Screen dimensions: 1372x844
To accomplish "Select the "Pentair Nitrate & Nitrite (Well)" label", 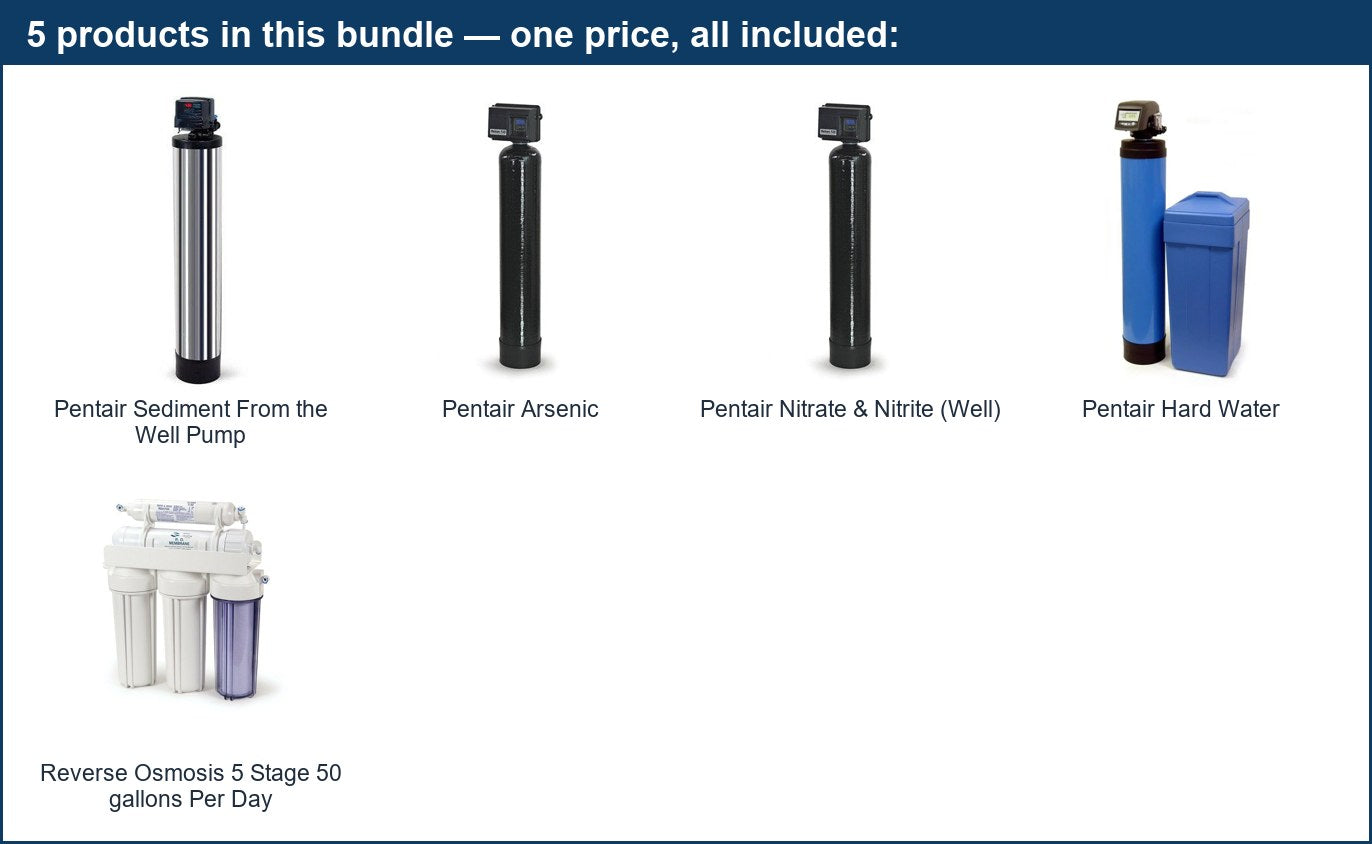I will (850, 409).
